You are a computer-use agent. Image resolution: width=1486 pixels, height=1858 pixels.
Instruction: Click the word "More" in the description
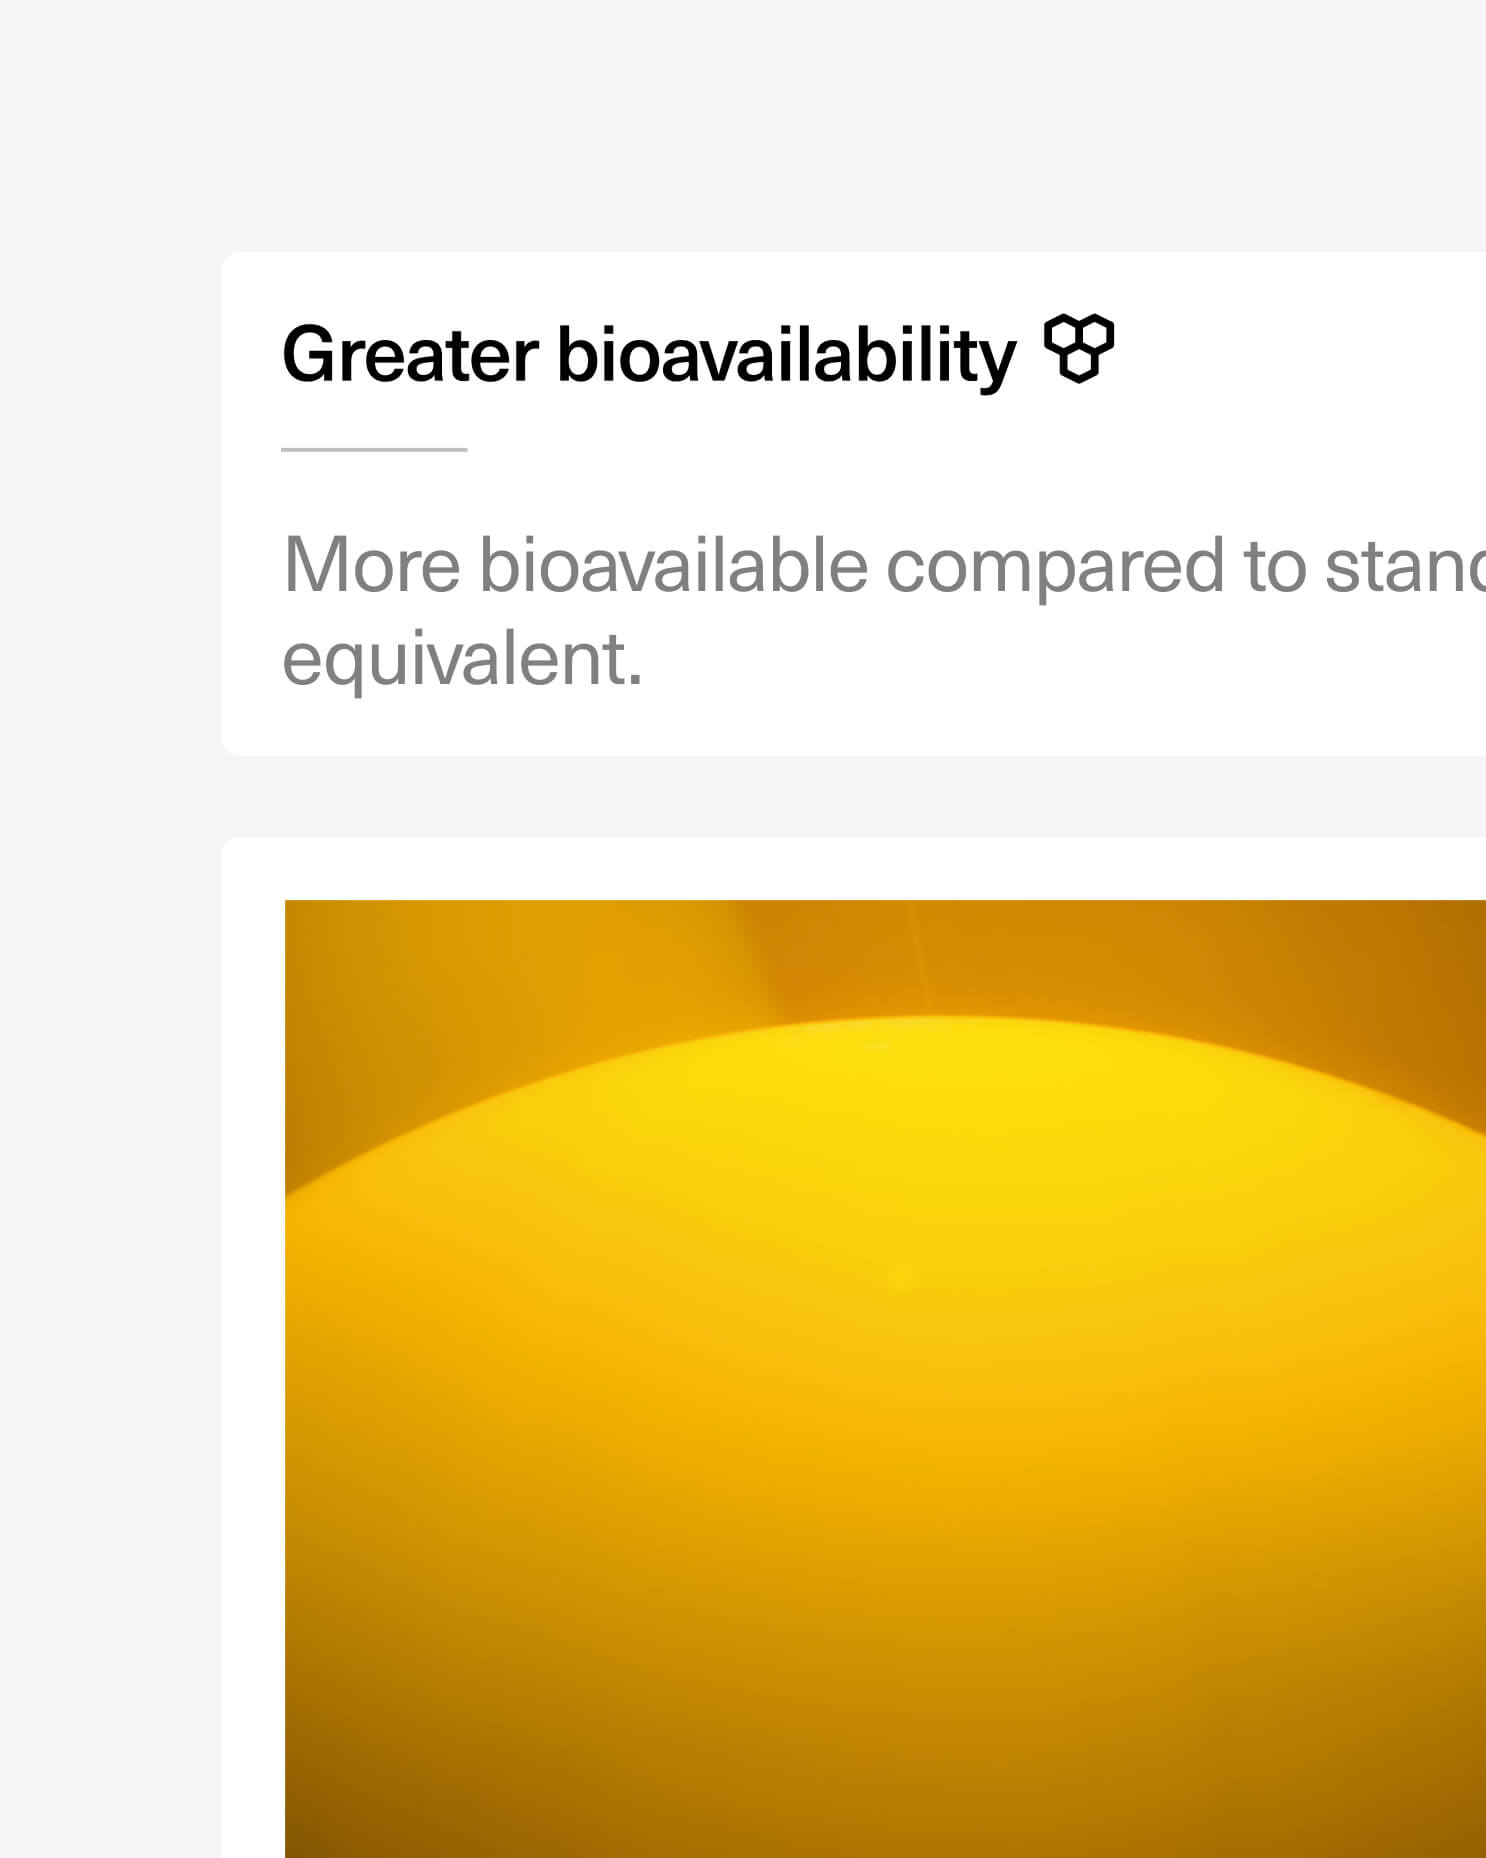[x=372, y=565]
